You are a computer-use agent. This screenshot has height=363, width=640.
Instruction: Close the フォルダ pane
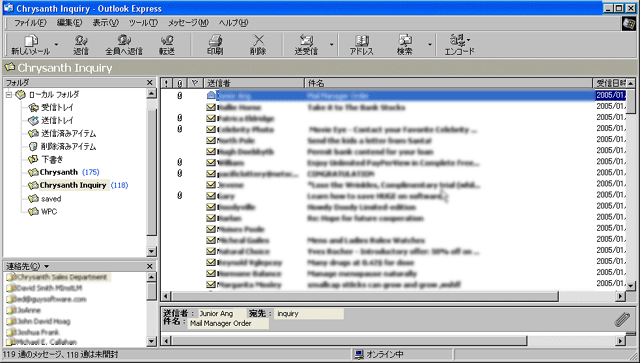tap(150, 83)
